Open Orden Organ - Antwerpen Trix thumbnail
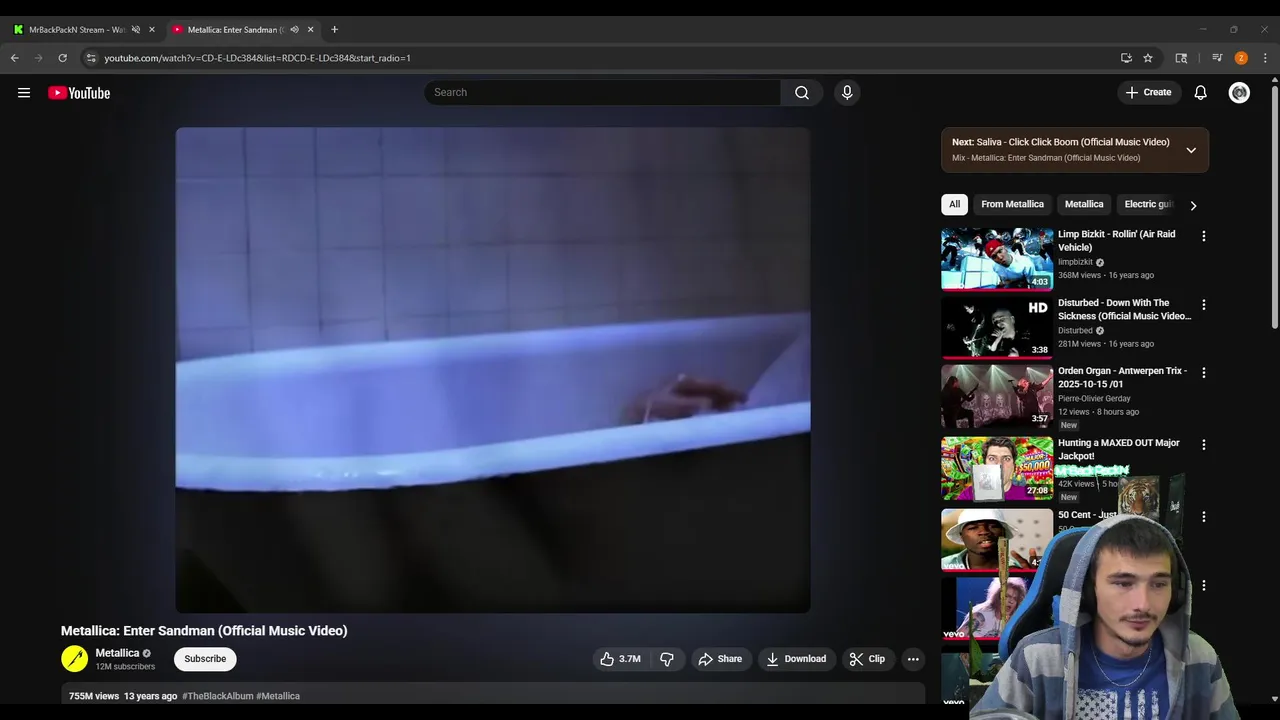The image size is (1280, 720). point(997,395)
